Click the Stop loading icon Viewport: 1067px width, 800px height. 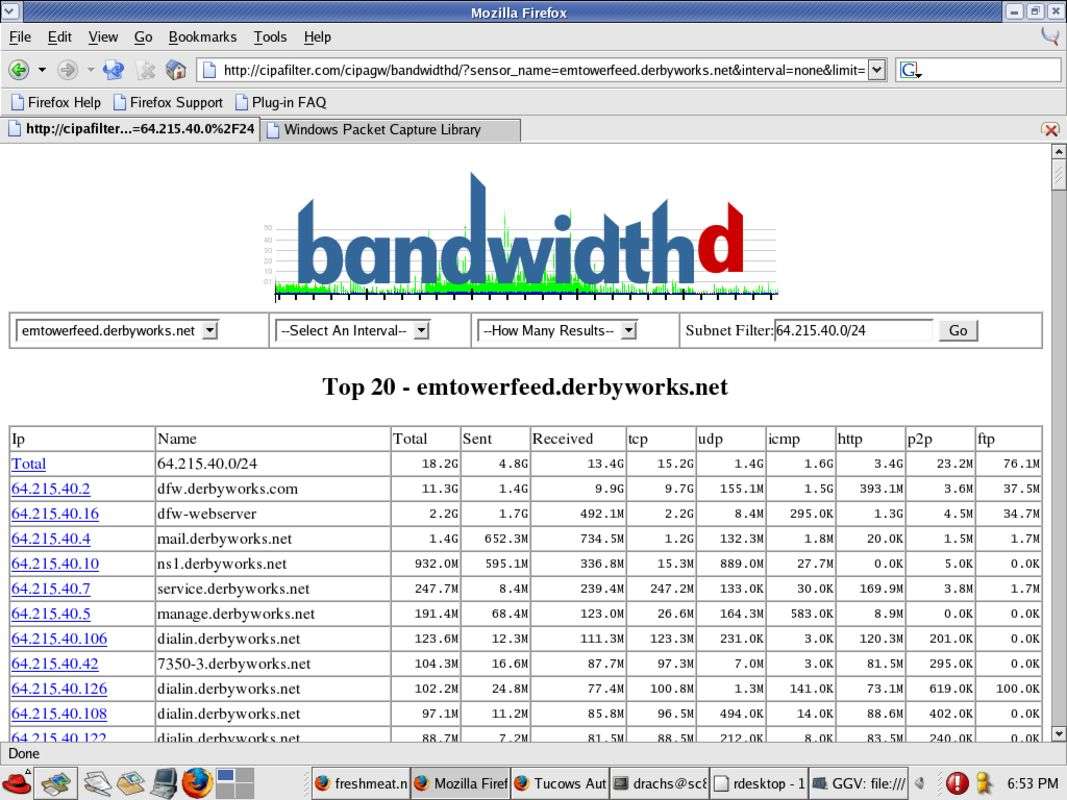tap(146, 69)
